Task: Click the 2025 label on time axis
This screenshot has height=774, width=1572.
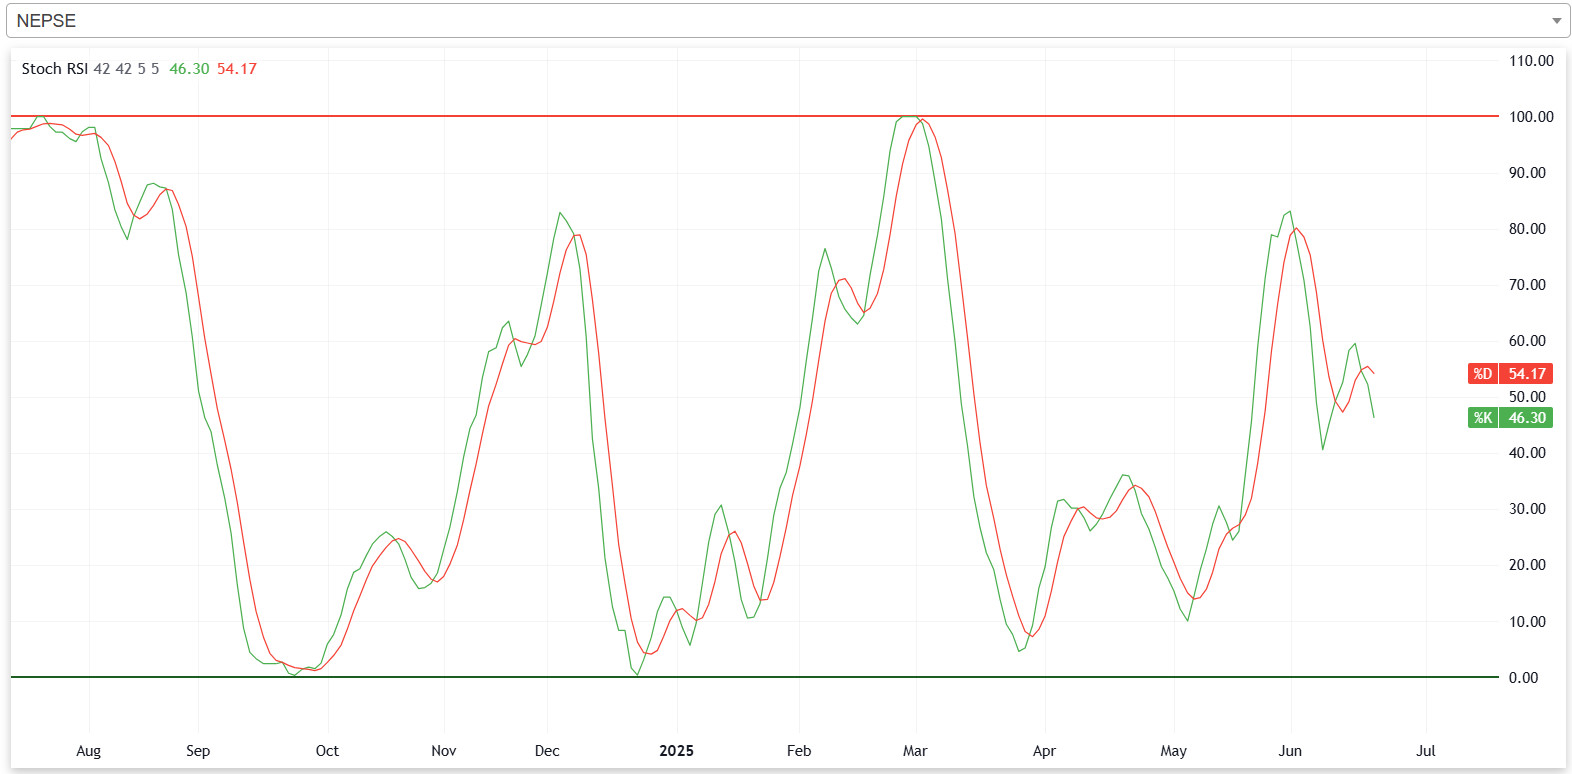Action: (676, 751)
